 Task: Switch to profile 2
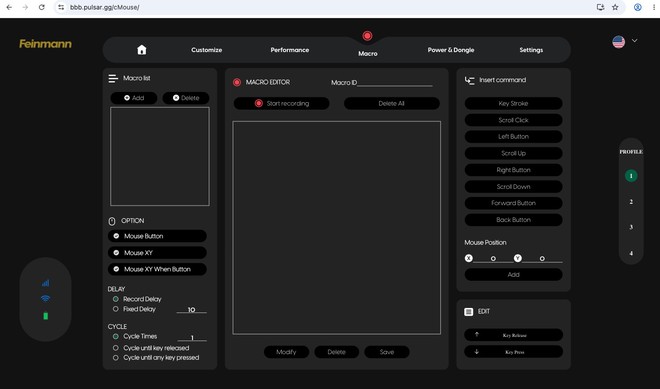point(631,202)
